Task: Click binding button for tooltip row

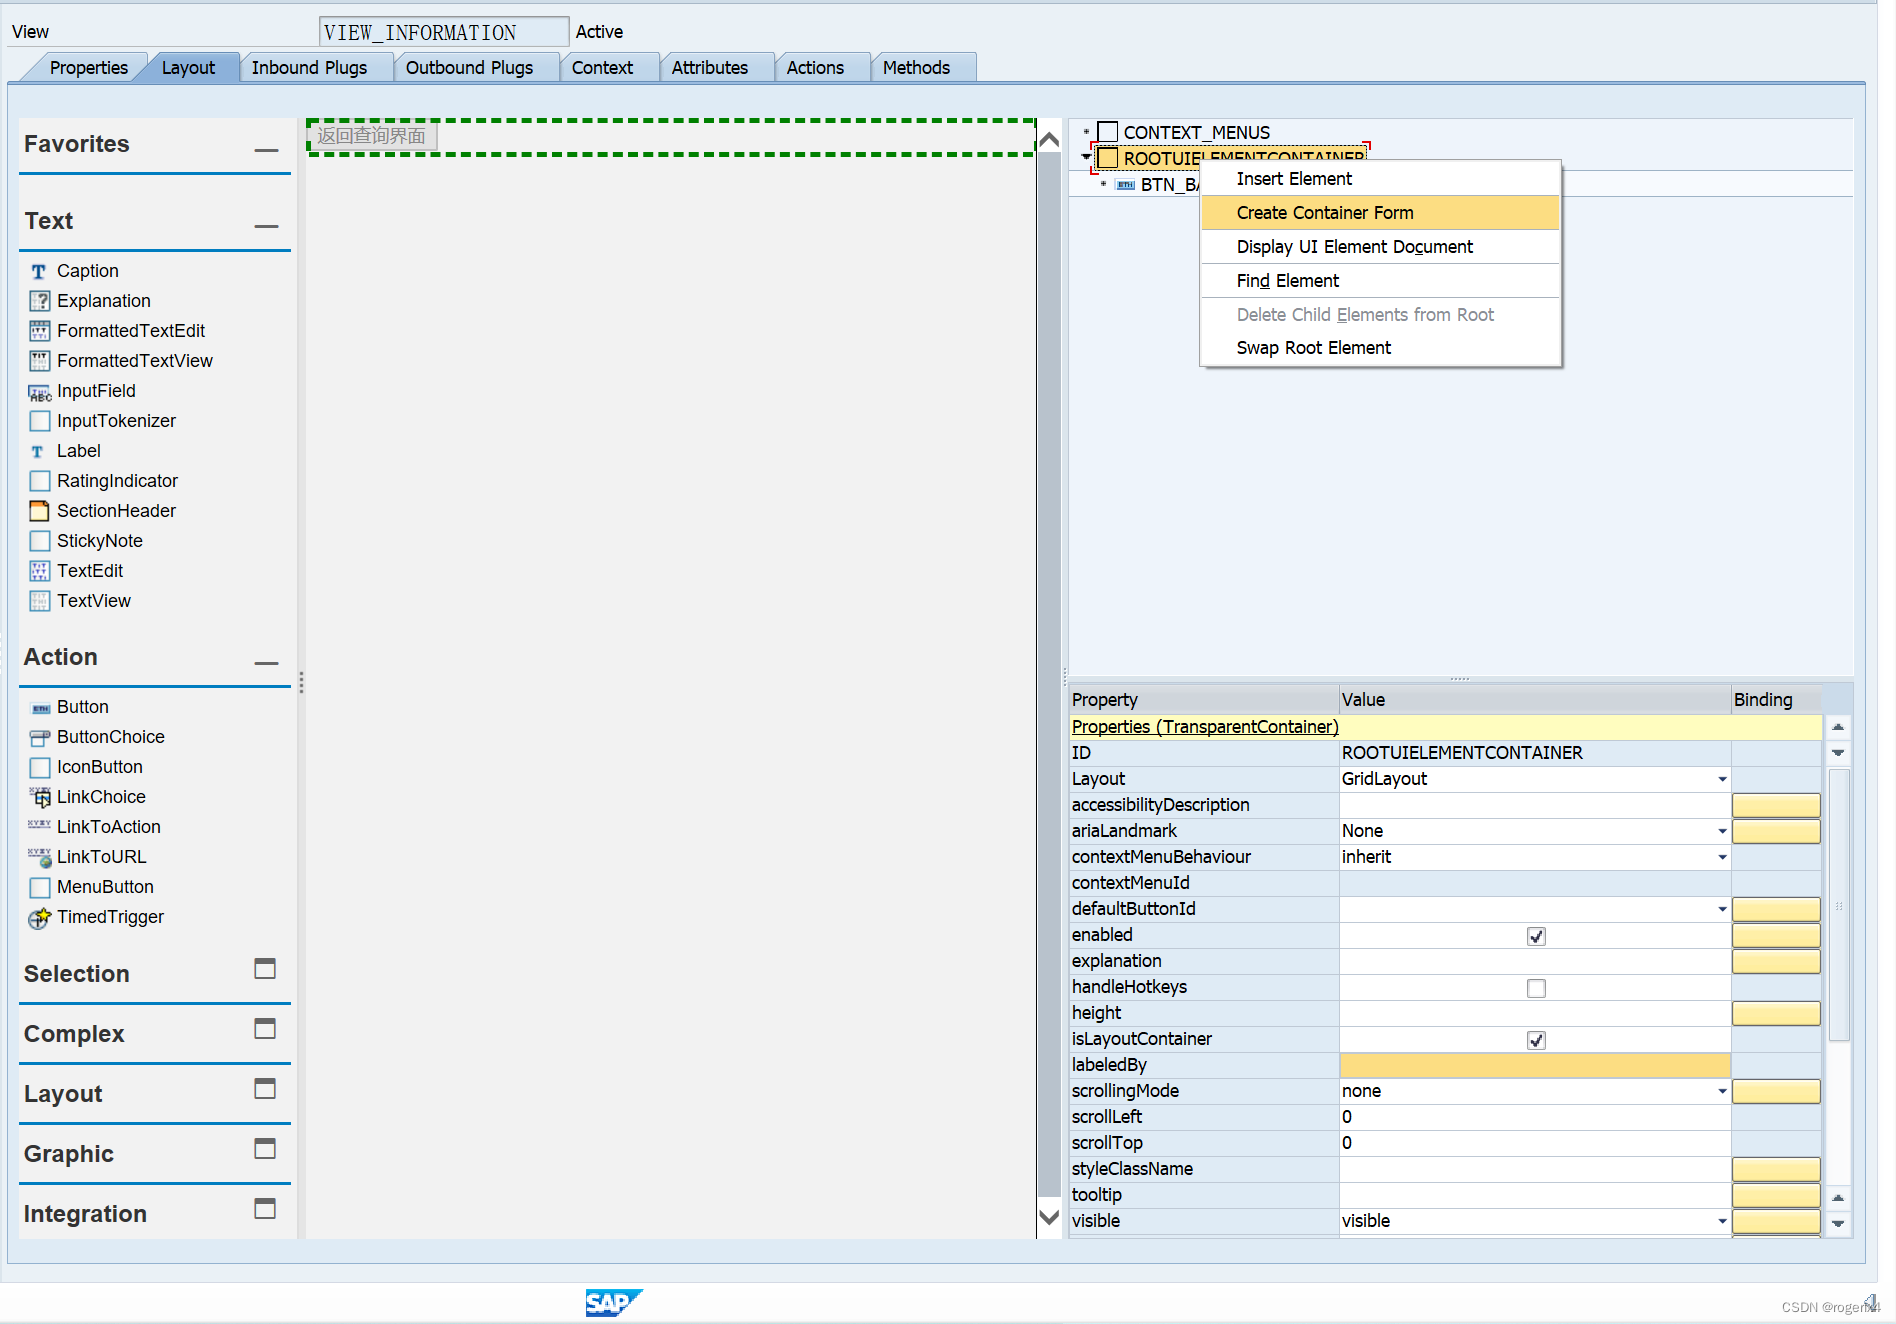Action: click(1776, 1195)
